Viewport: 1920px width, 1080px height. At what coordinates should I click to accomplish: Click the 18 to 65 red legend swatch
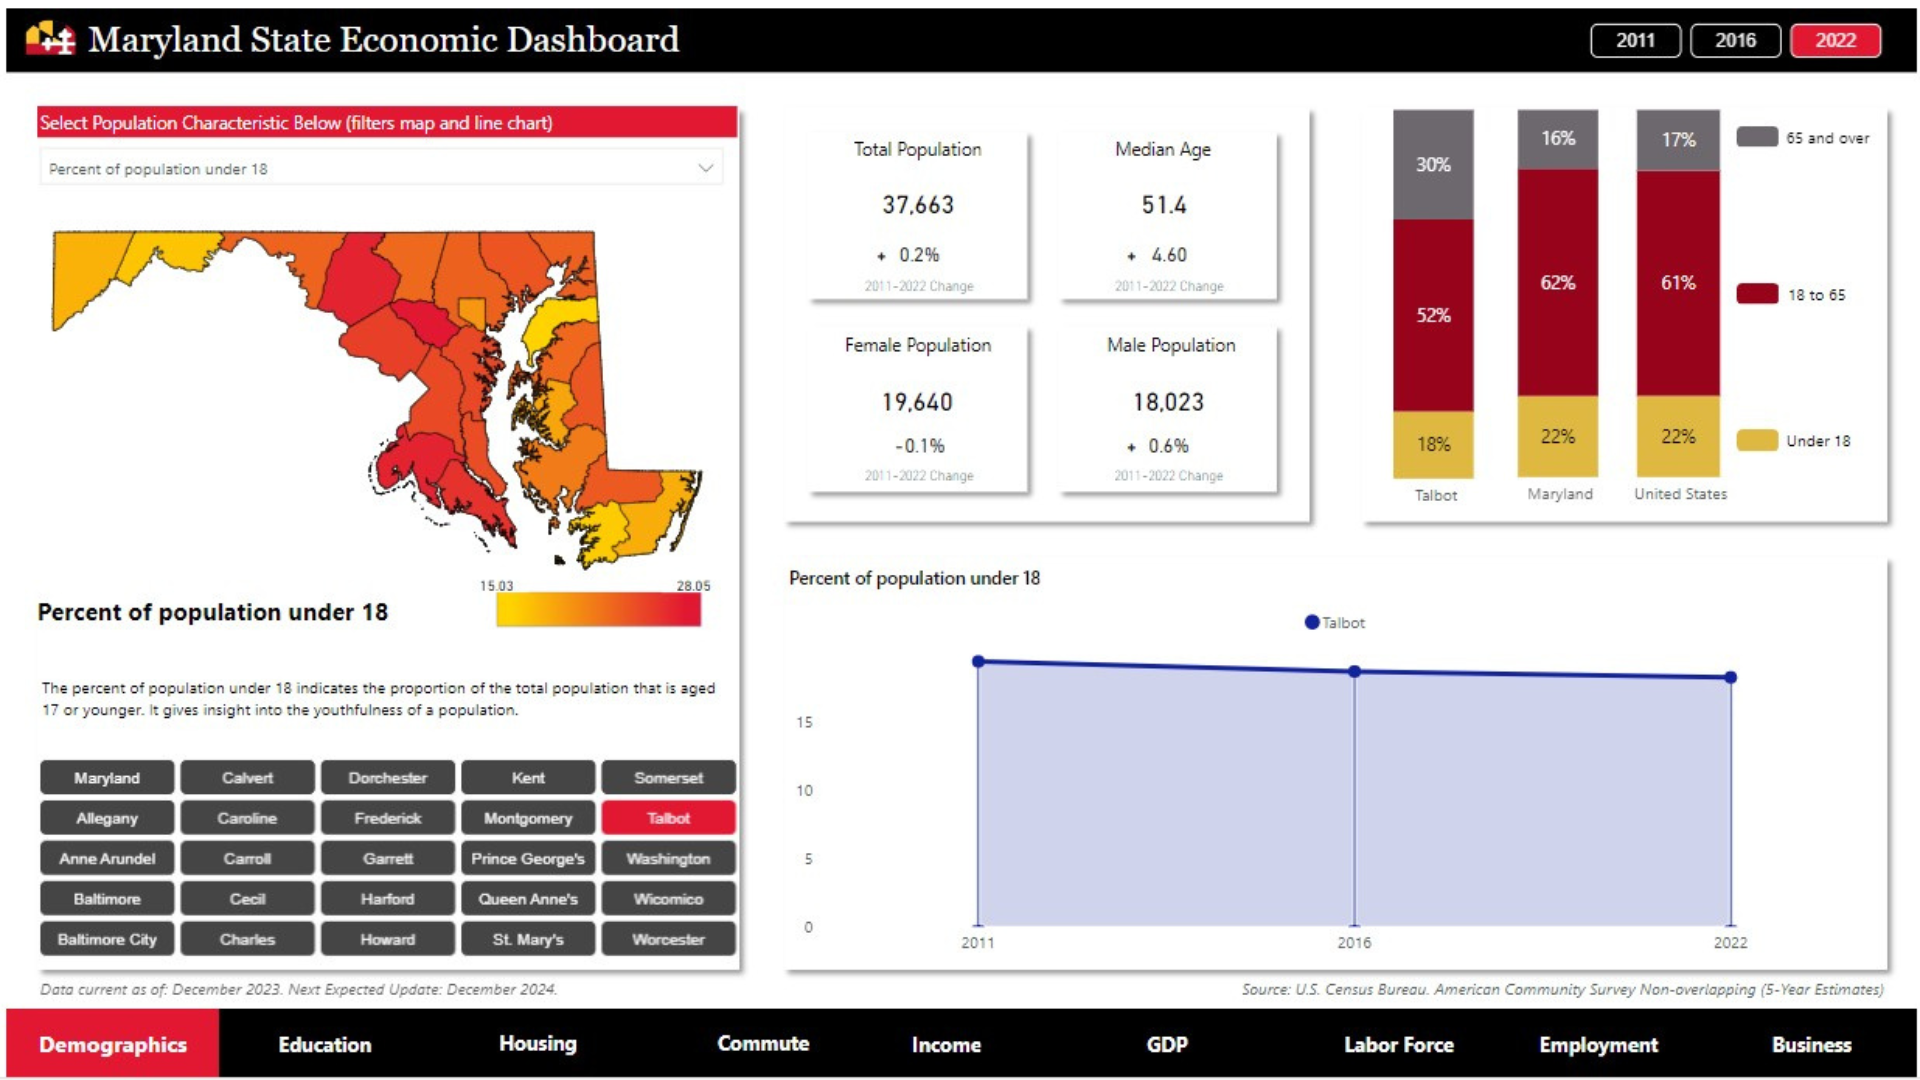tap(1757, 294)
